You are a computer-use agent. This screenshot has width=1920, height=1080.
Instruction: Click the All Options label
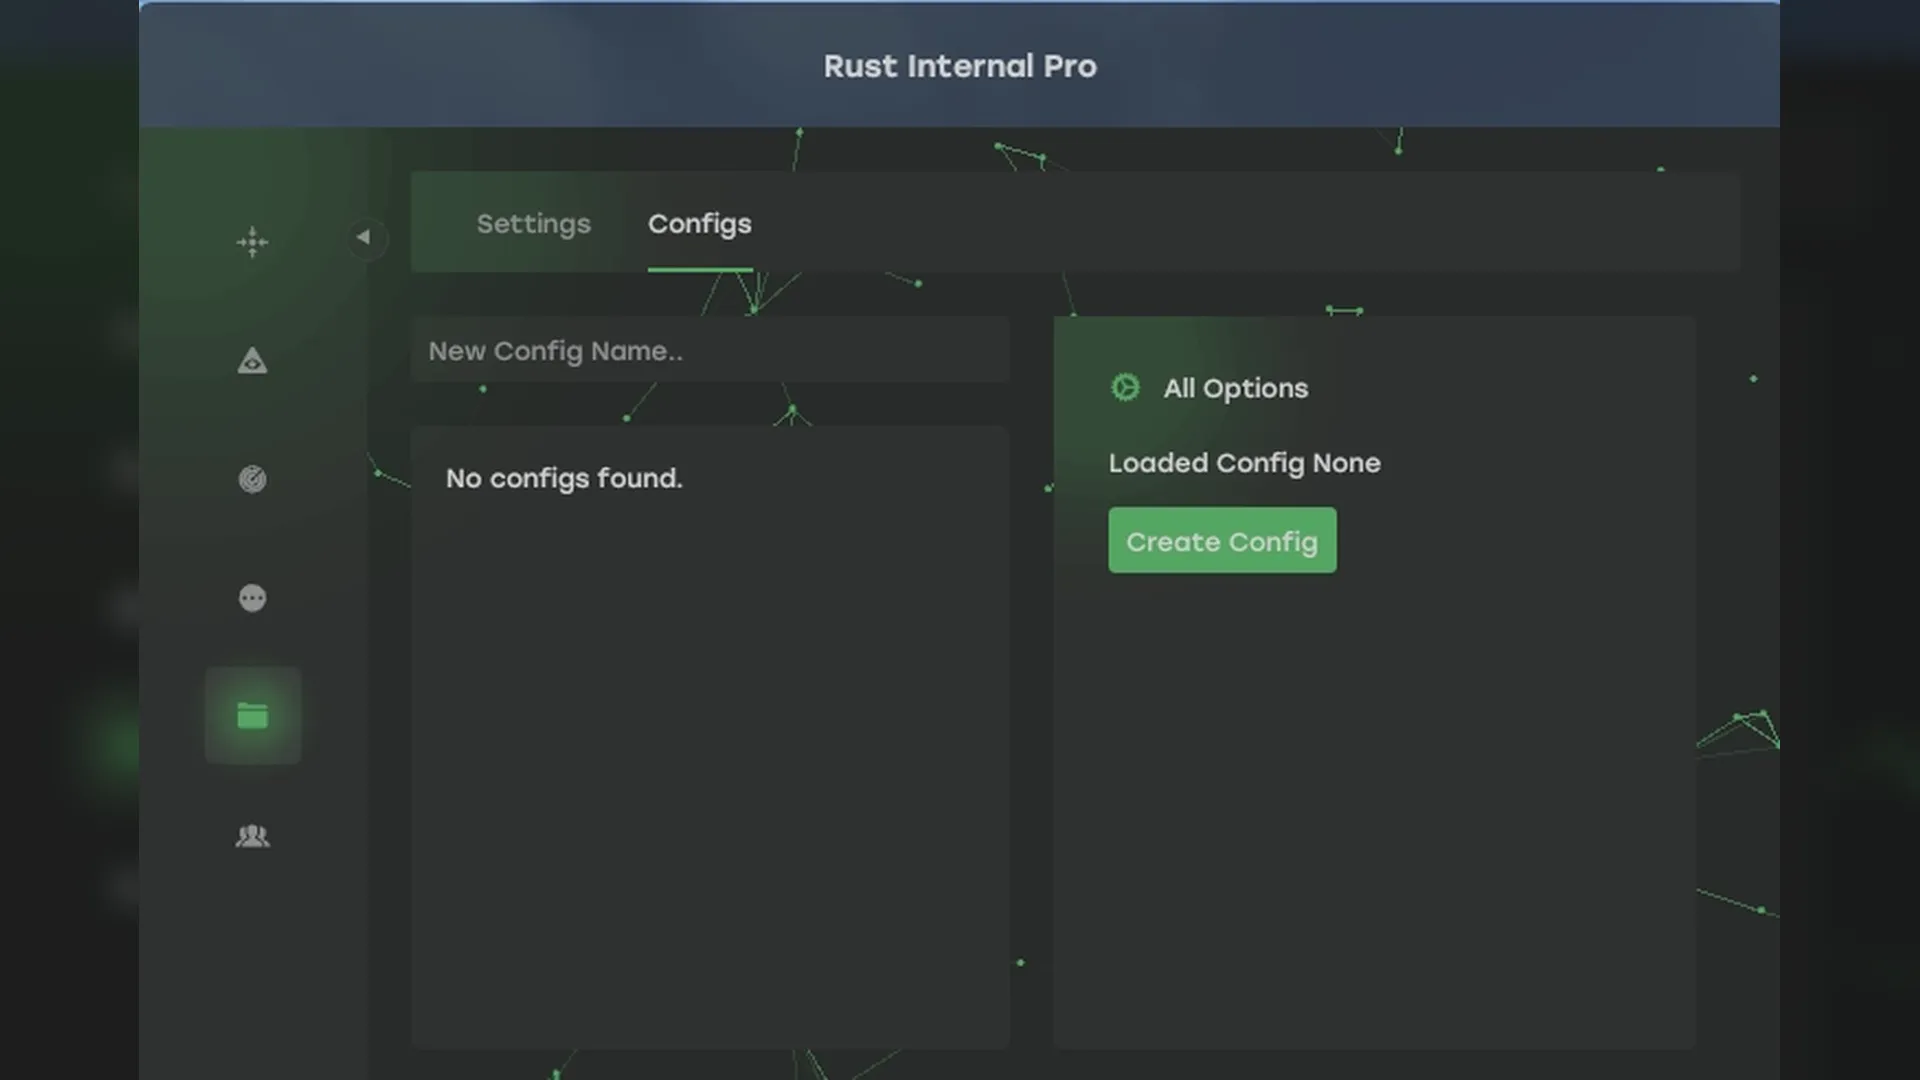click(1235, 388)
